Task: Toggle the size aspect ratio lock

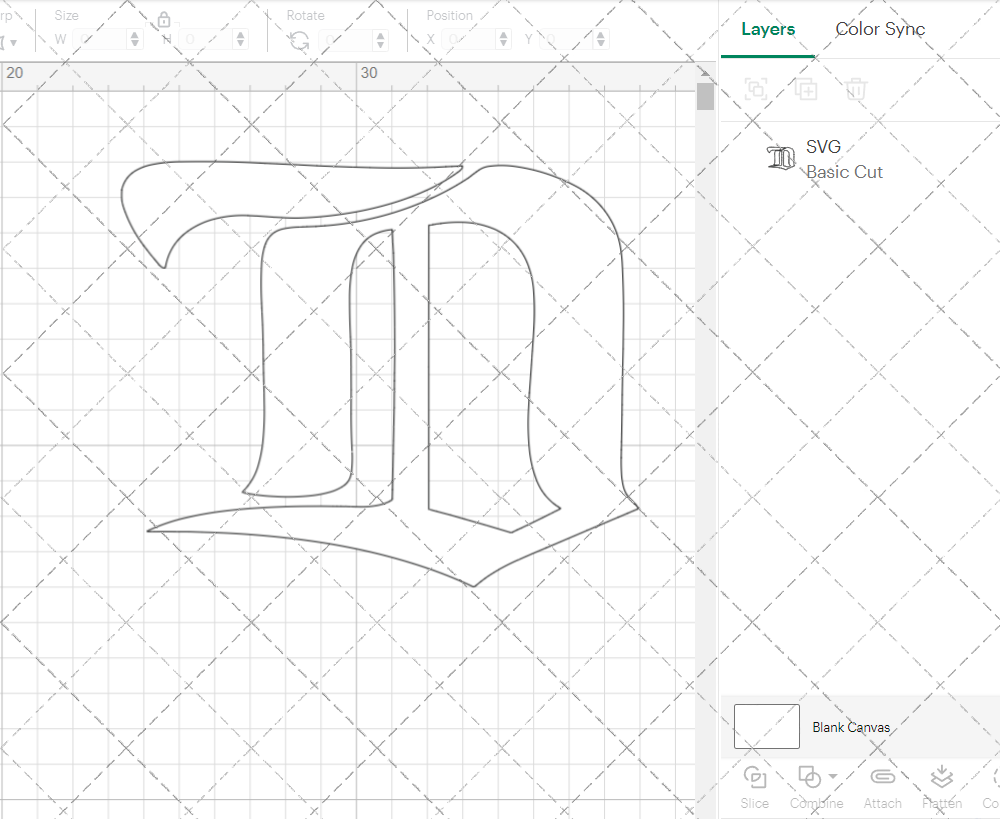Action: coord(164,20)
